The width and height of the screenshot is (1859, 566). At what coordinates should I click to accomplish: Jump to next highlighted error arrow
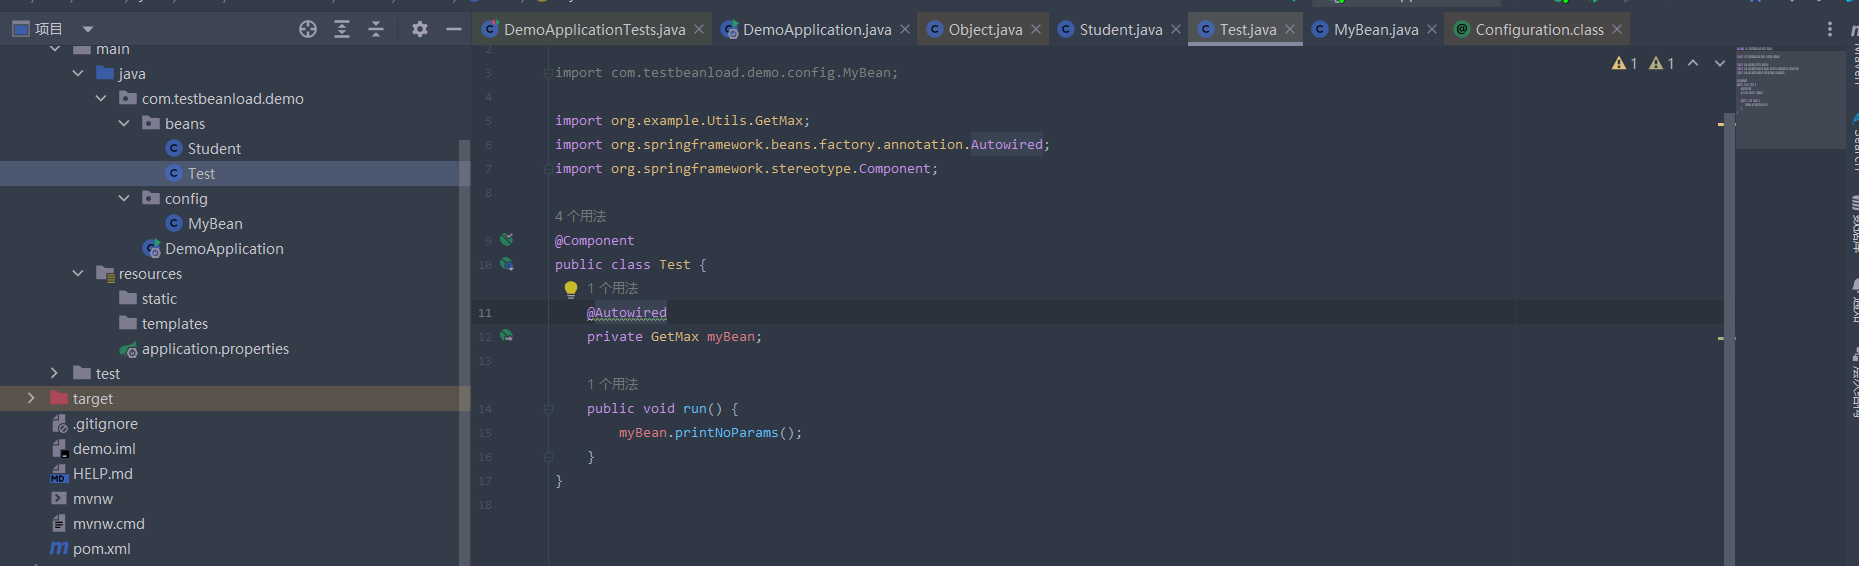(x=1719, y=63)
